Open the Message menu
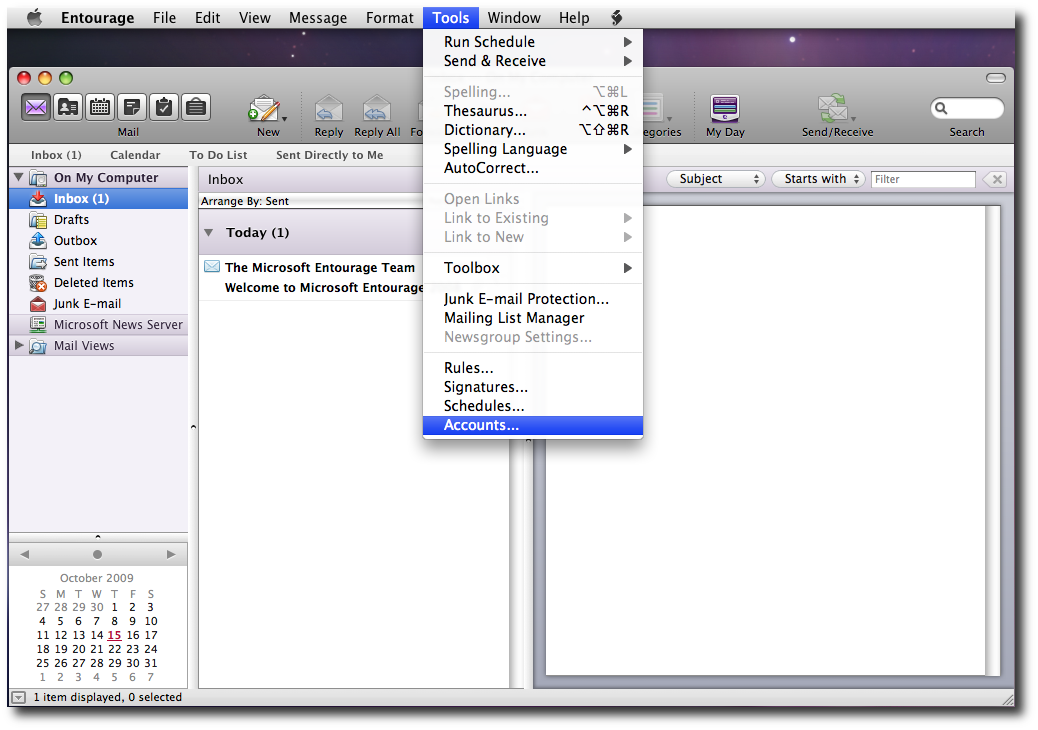 click(318, 18)
